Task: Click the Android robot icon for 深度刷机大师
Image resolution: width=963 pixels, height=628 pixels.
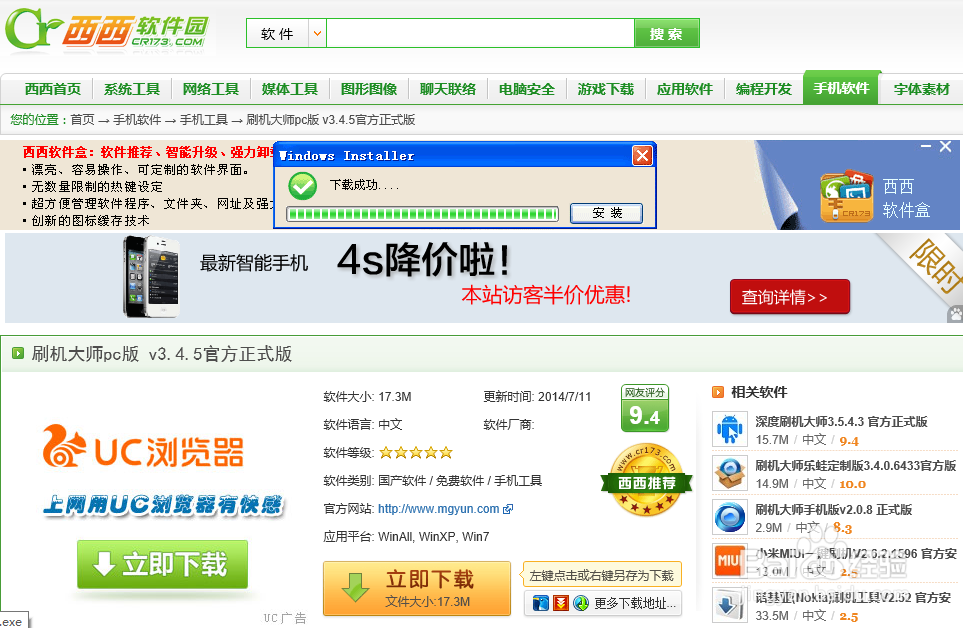Action: (730, 428)
